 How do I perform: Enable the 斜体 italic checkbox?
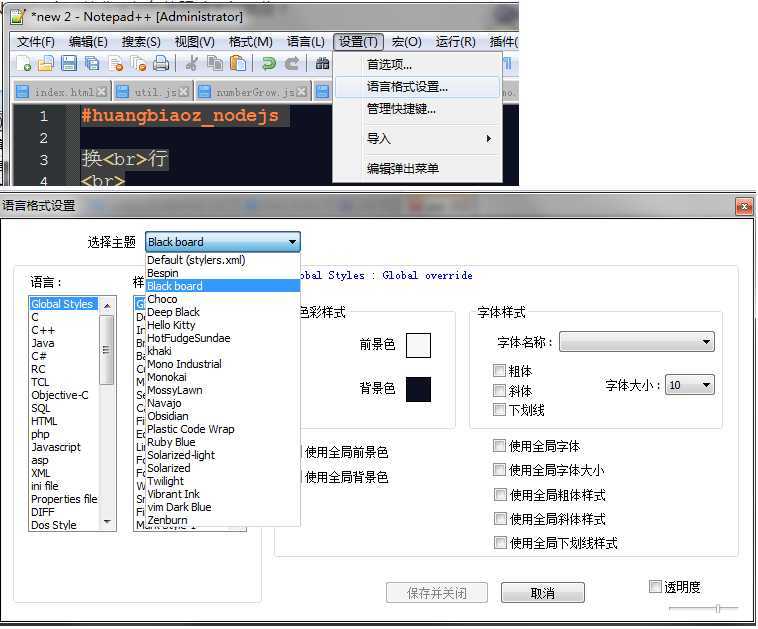tap(499, 390)
